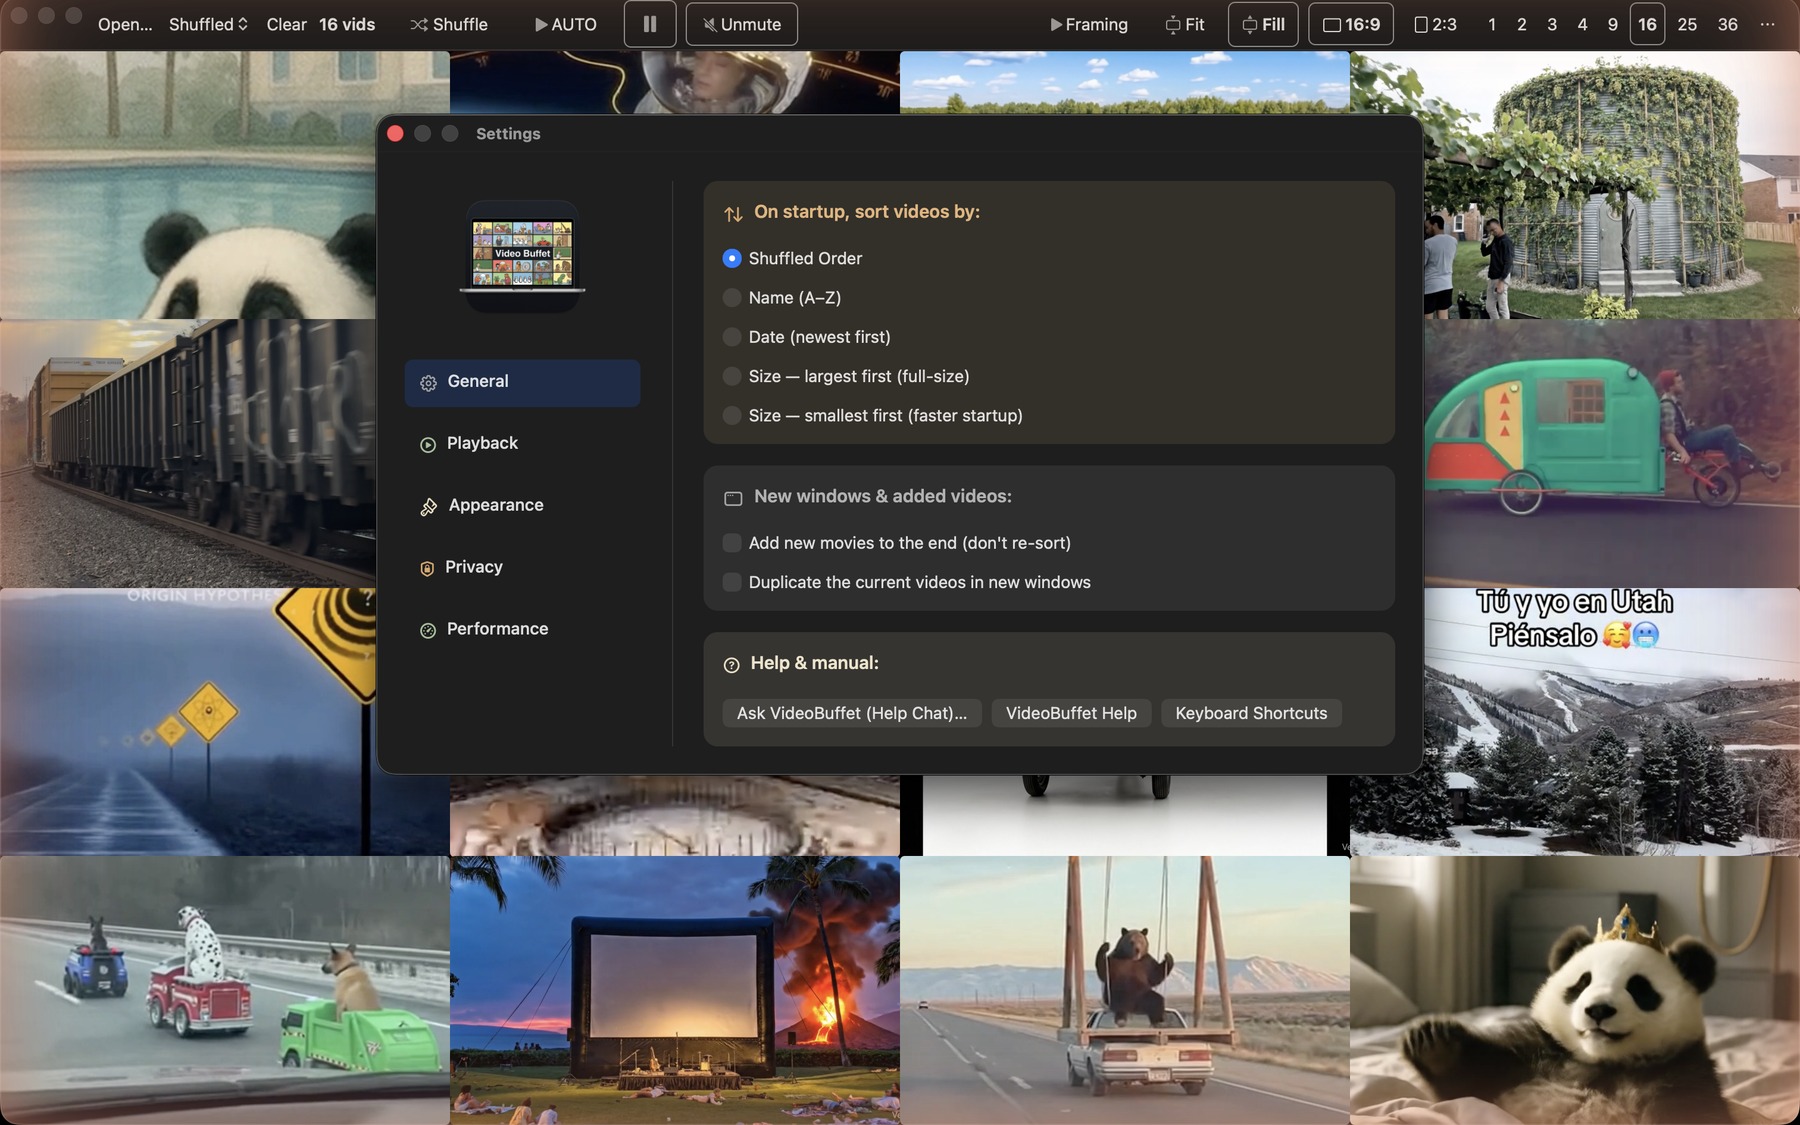1800x1125 pixels.
Task: Set grid to 4 videos
Action: [x=1582, y=24]
